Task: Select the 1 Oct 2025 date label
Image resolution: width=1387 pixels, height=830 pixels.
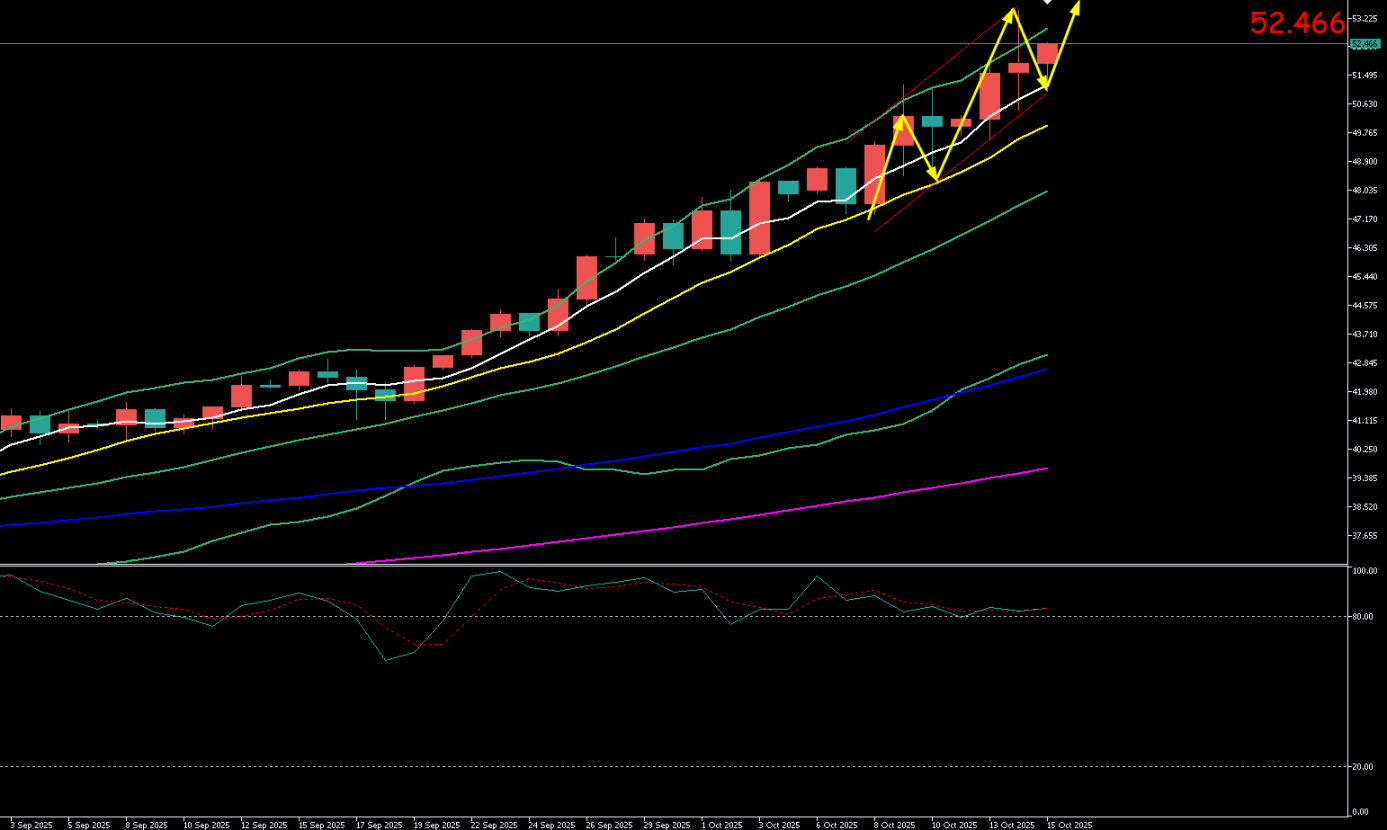Action: pos(722,825)
